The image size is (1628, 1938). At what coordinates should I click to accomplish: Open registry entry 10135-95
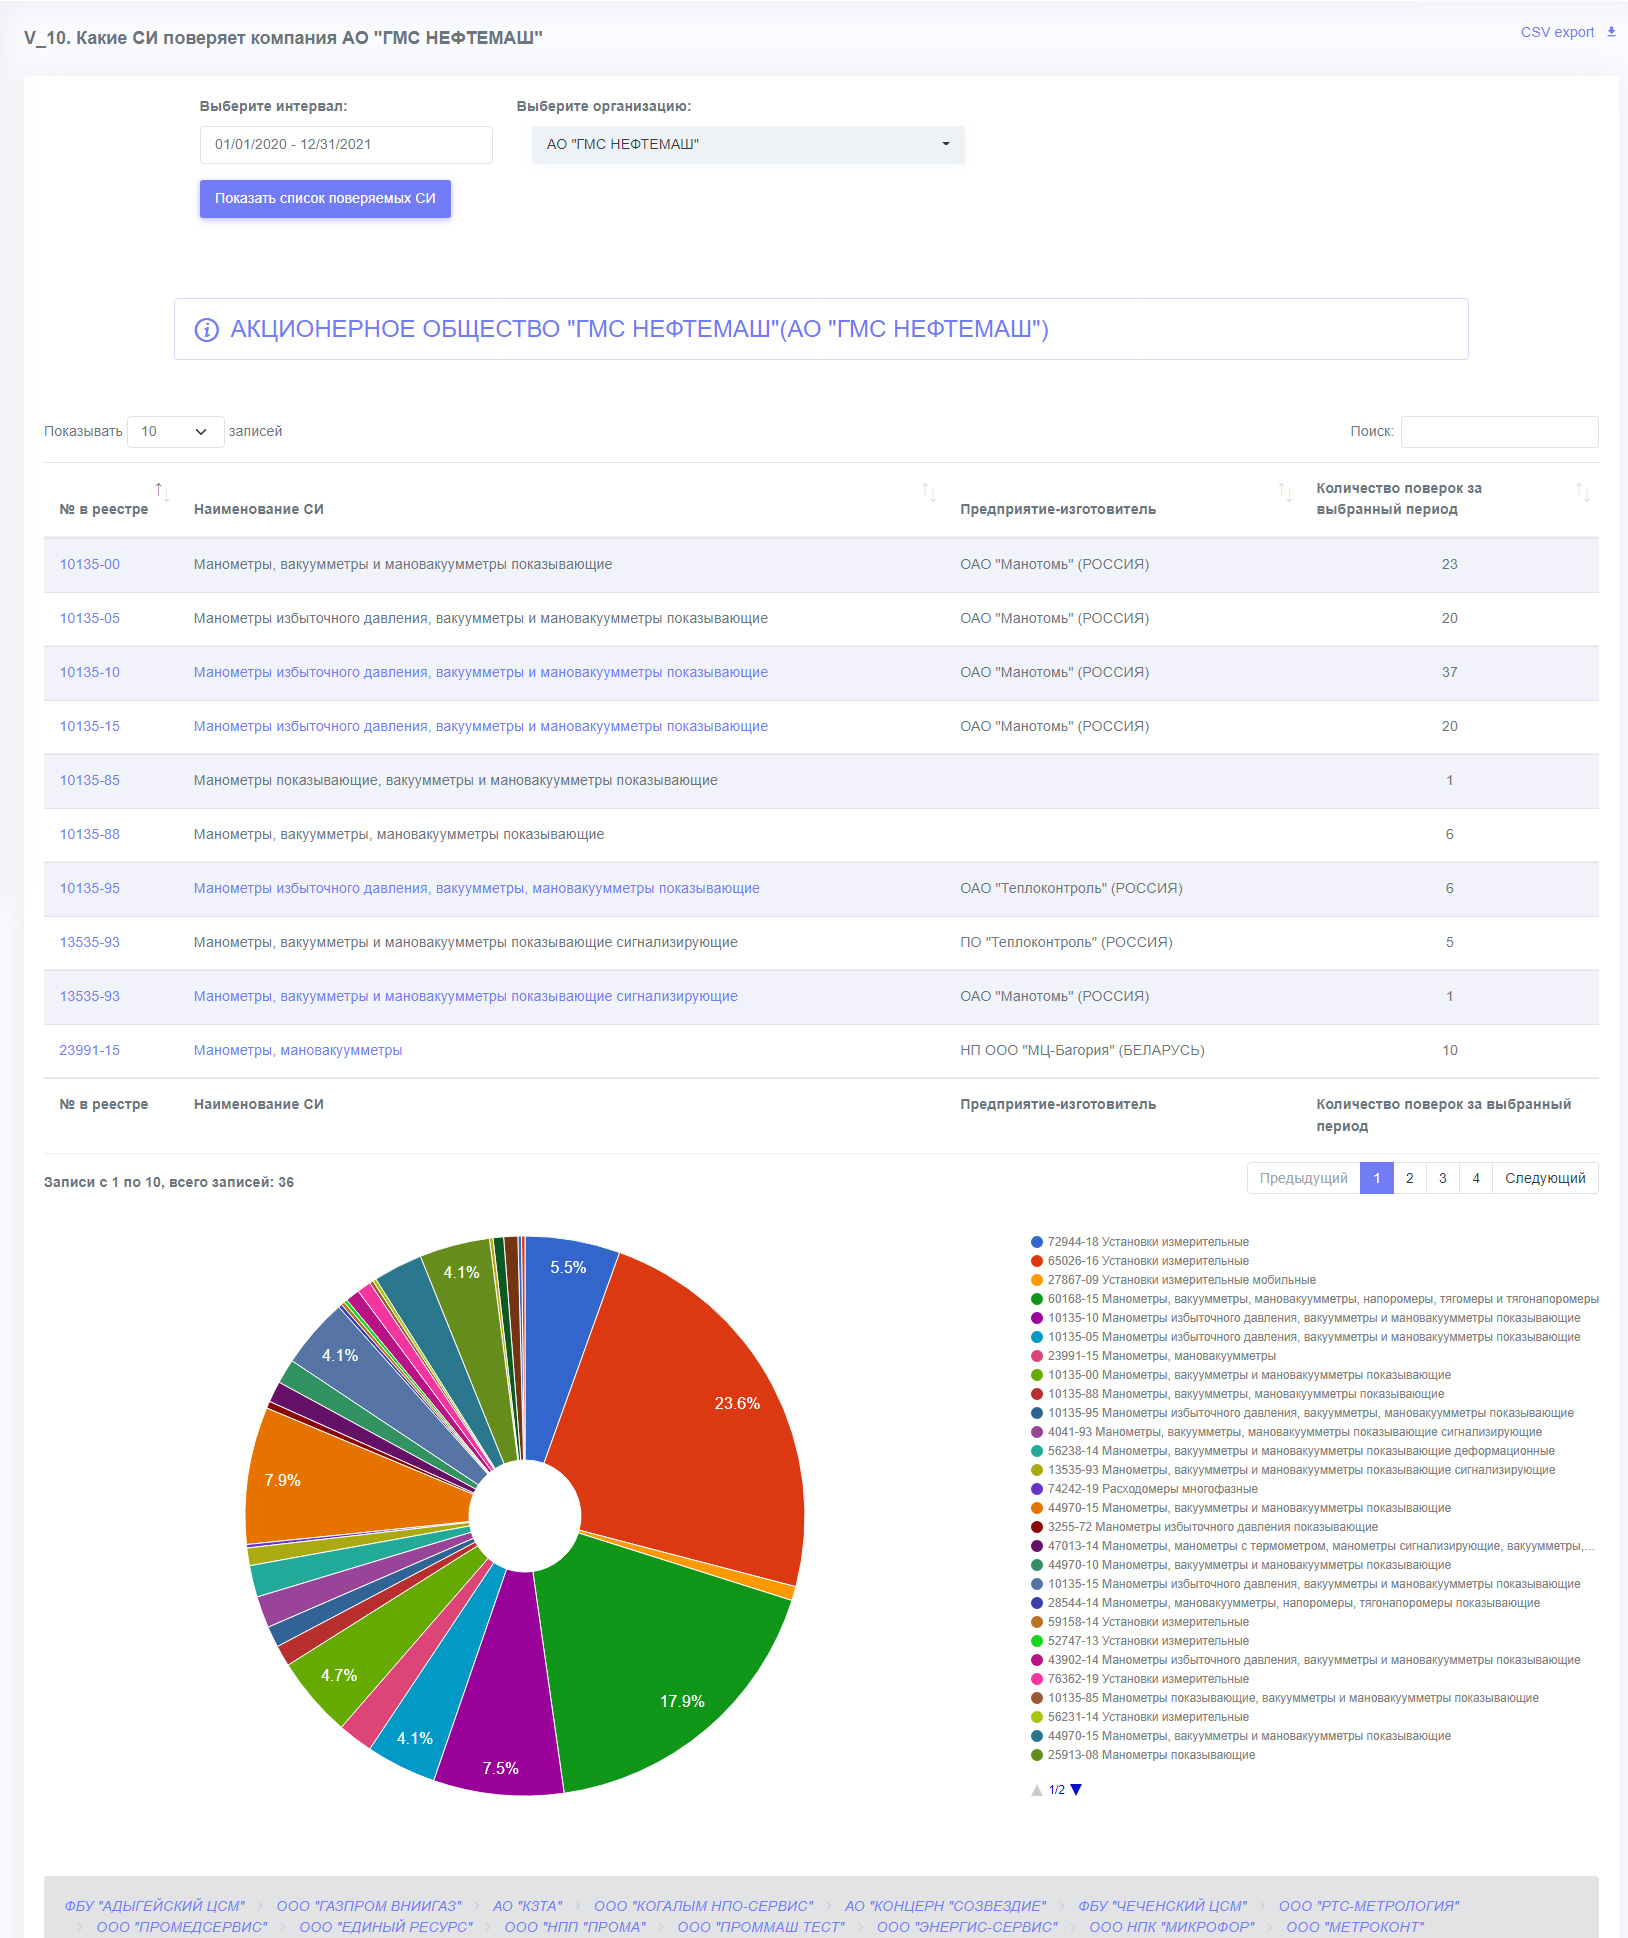(90, 889)
